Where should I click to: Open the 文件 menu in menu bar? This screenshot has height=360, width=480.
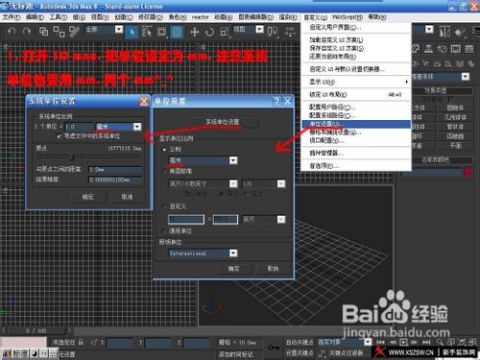coord(11,17)
